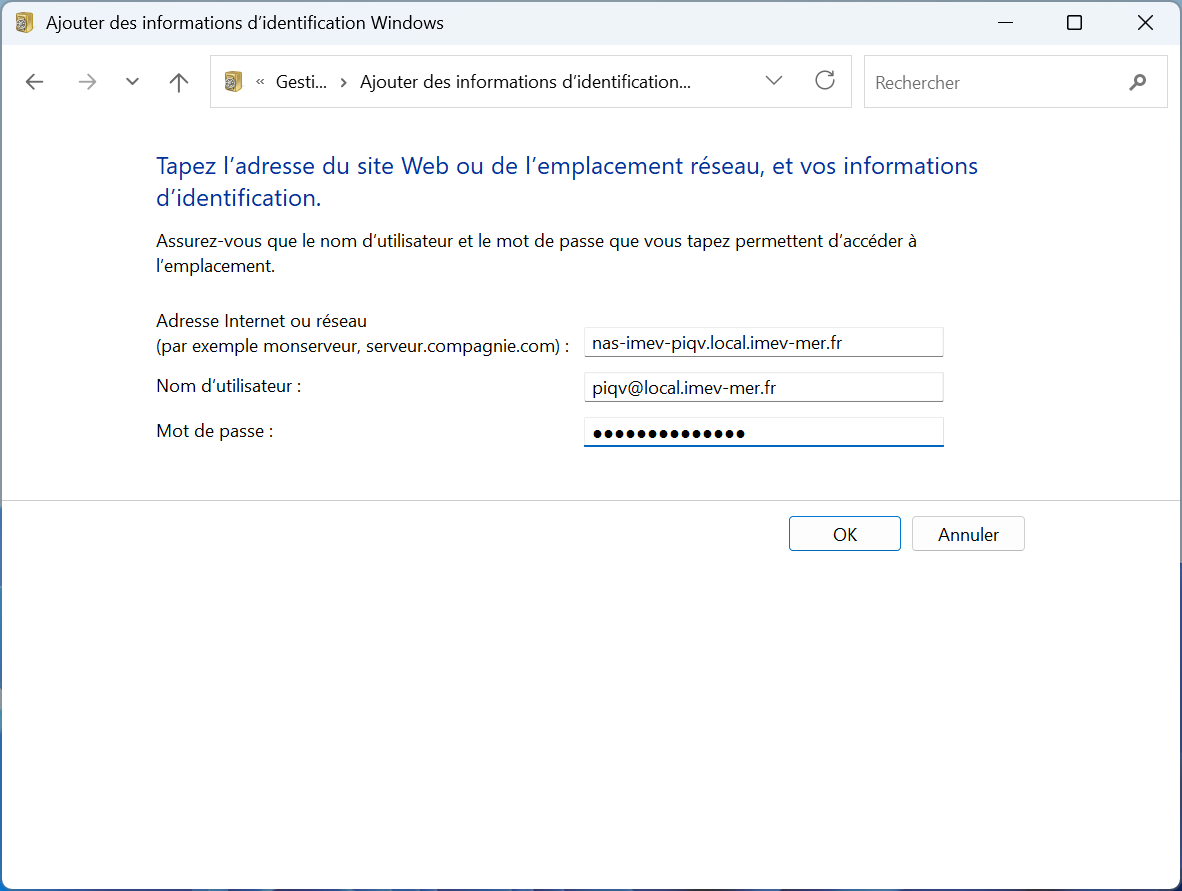The height and width of the screenshot is (891, 1182).
Task: Go back using the left arrow
Action: point(35,82)
